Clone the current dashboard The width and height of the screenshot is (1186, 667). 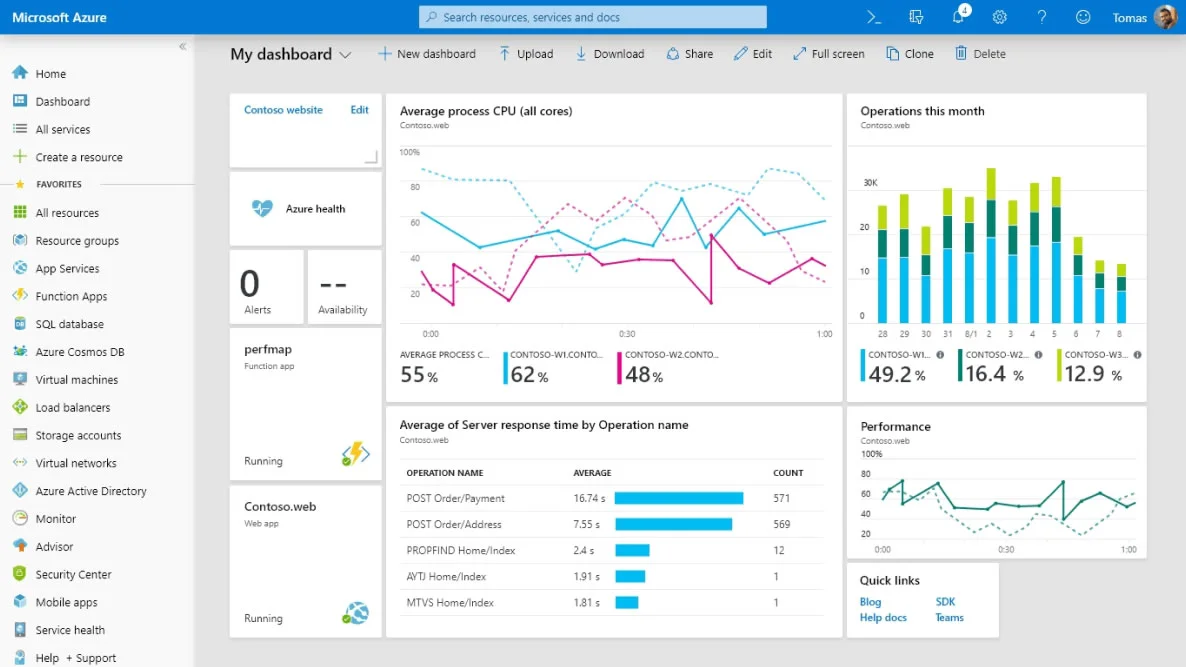coord(910,54)
